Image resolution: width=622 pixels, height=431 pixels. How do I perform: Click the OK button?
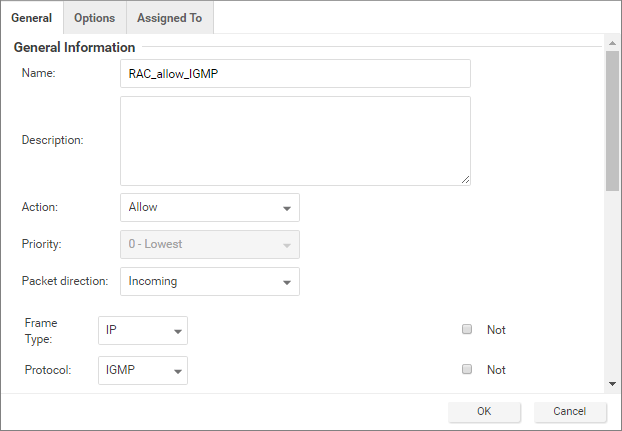[x=484, y=412]
